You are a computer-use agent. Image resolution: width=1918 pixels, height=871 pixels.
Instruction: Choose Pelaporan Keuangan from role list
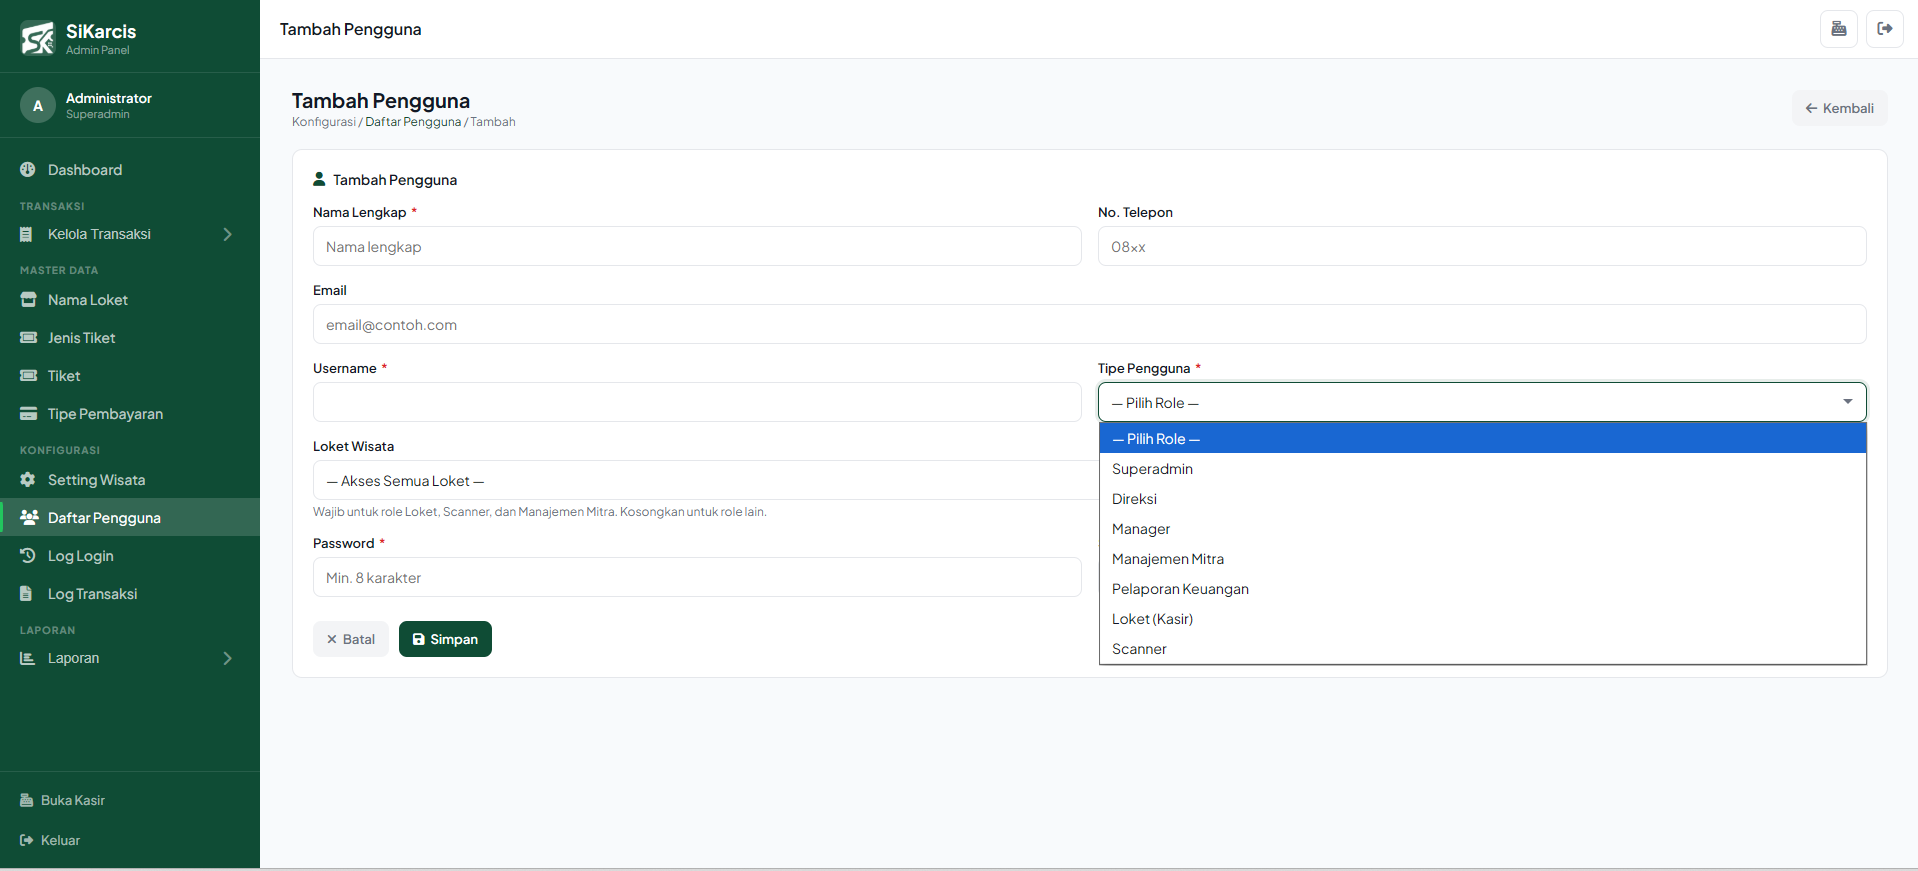1483,589
